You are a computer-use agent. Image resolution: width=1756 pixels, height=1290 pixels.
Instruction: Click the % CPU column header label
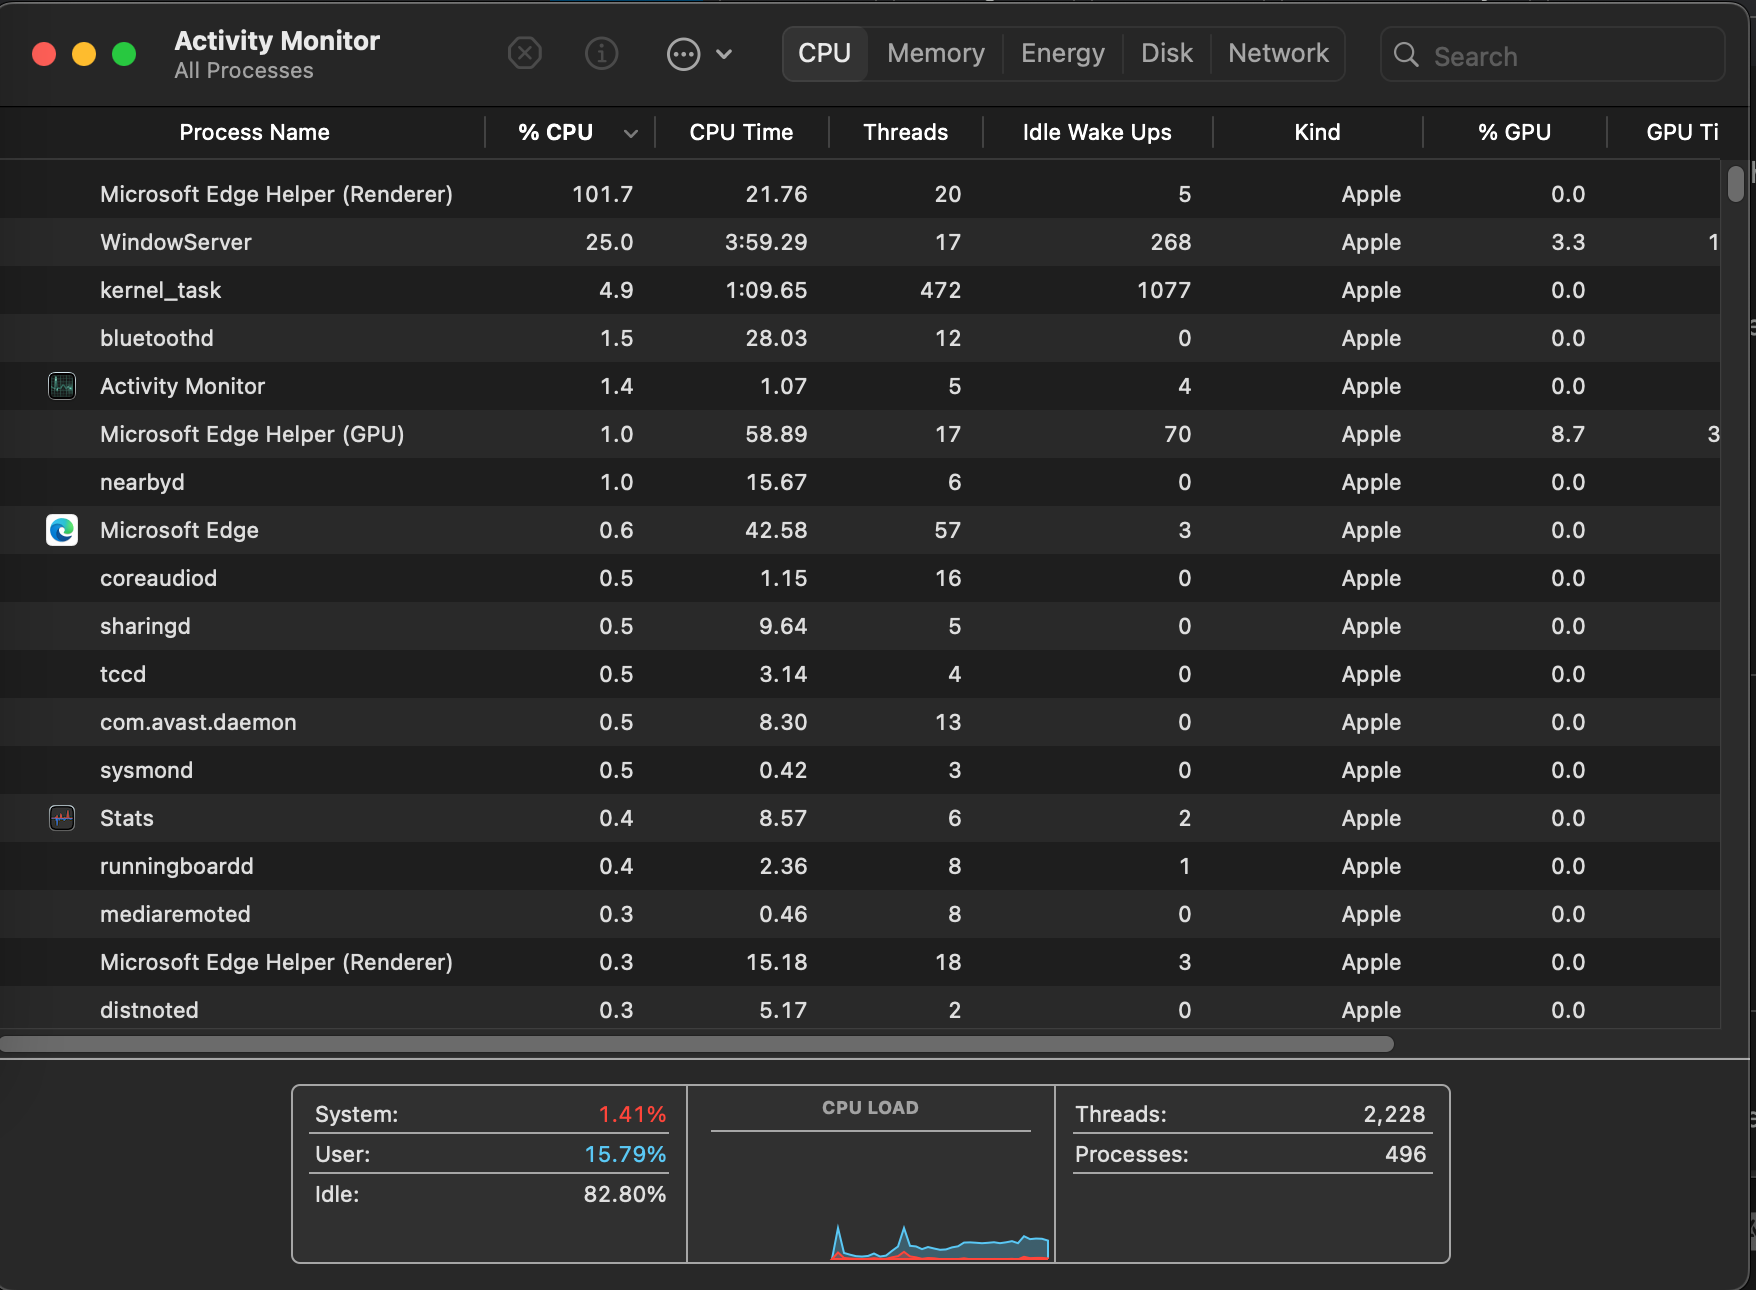coord(555,132)
